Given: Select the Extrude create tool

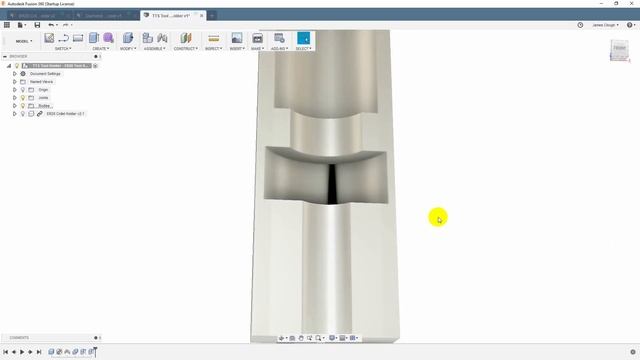Looking at the screenshot, I should [94, 38].
